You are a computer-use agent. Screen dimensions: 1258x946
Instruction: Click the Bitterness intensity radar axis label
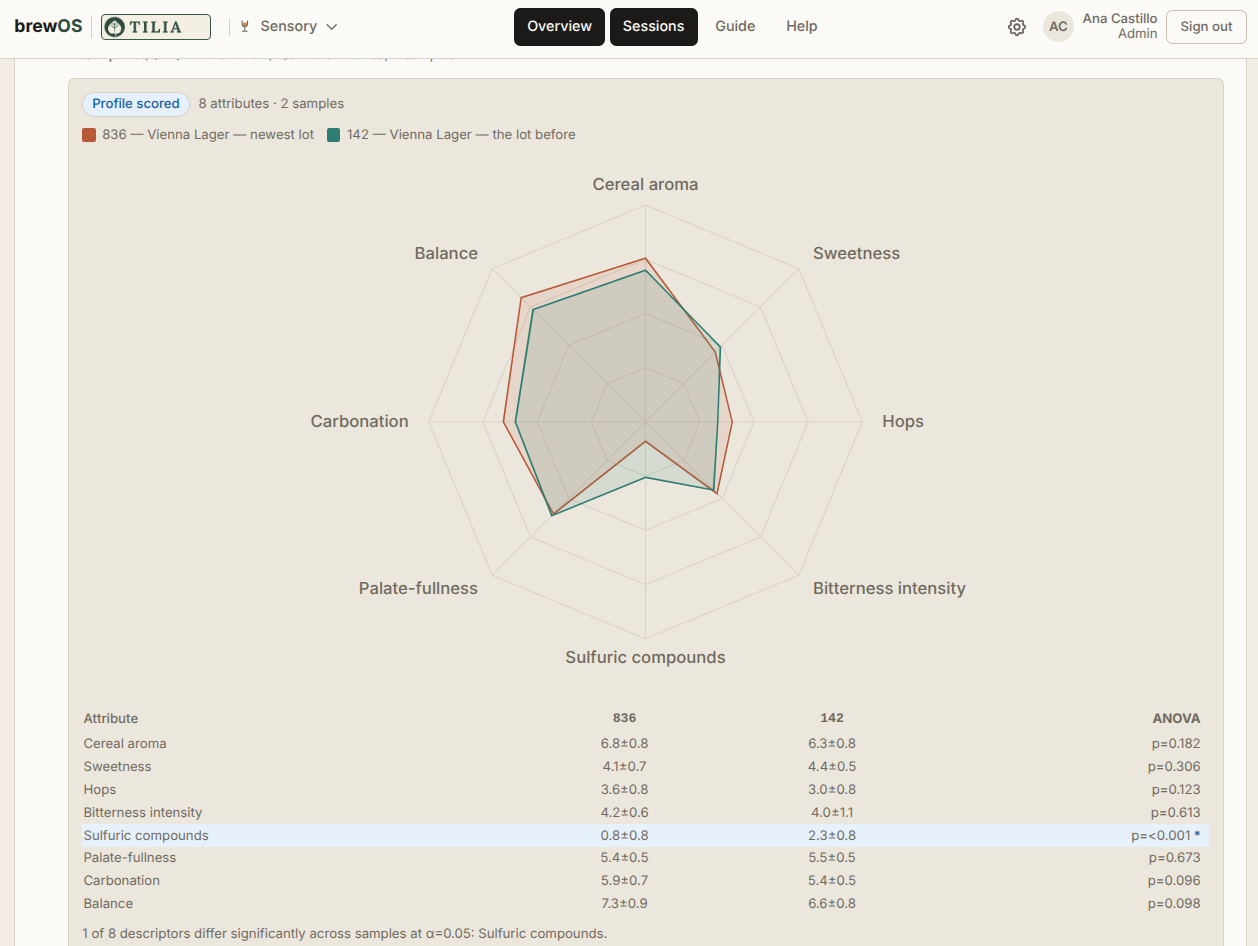(x=889, y=588)
